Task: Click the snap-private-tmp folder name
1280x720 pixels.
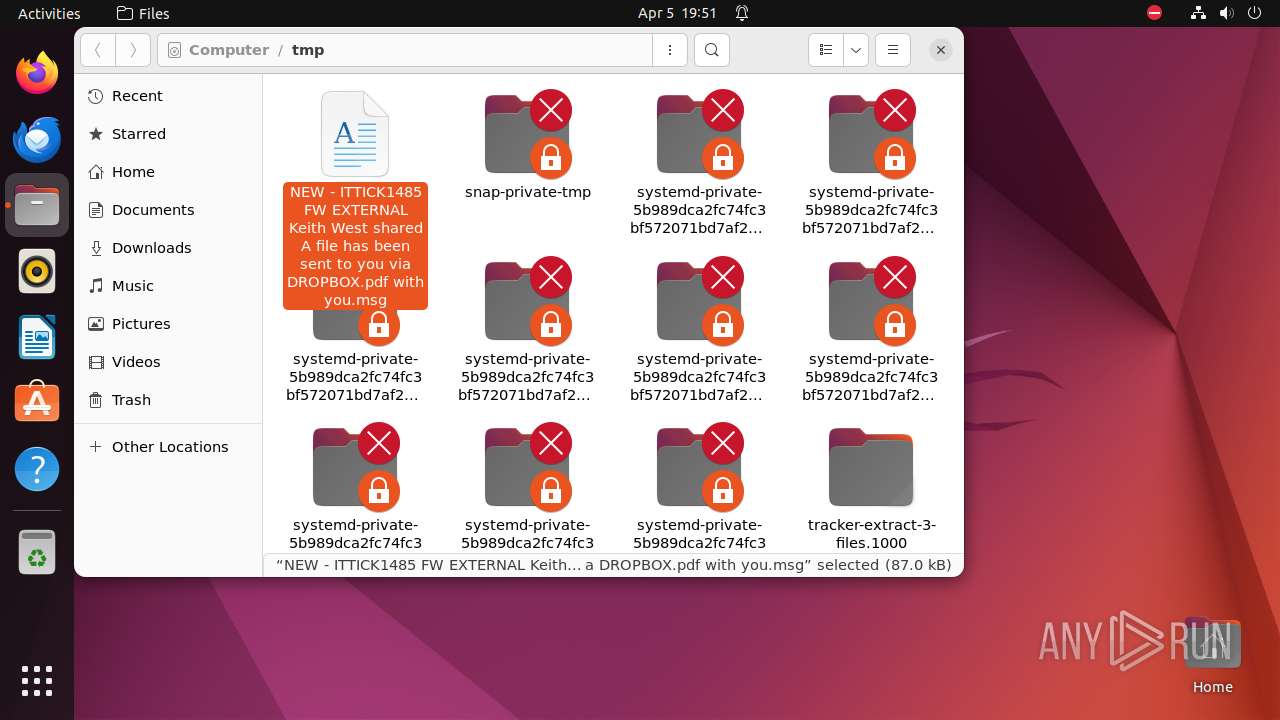Action: click(x=528, y=192)
